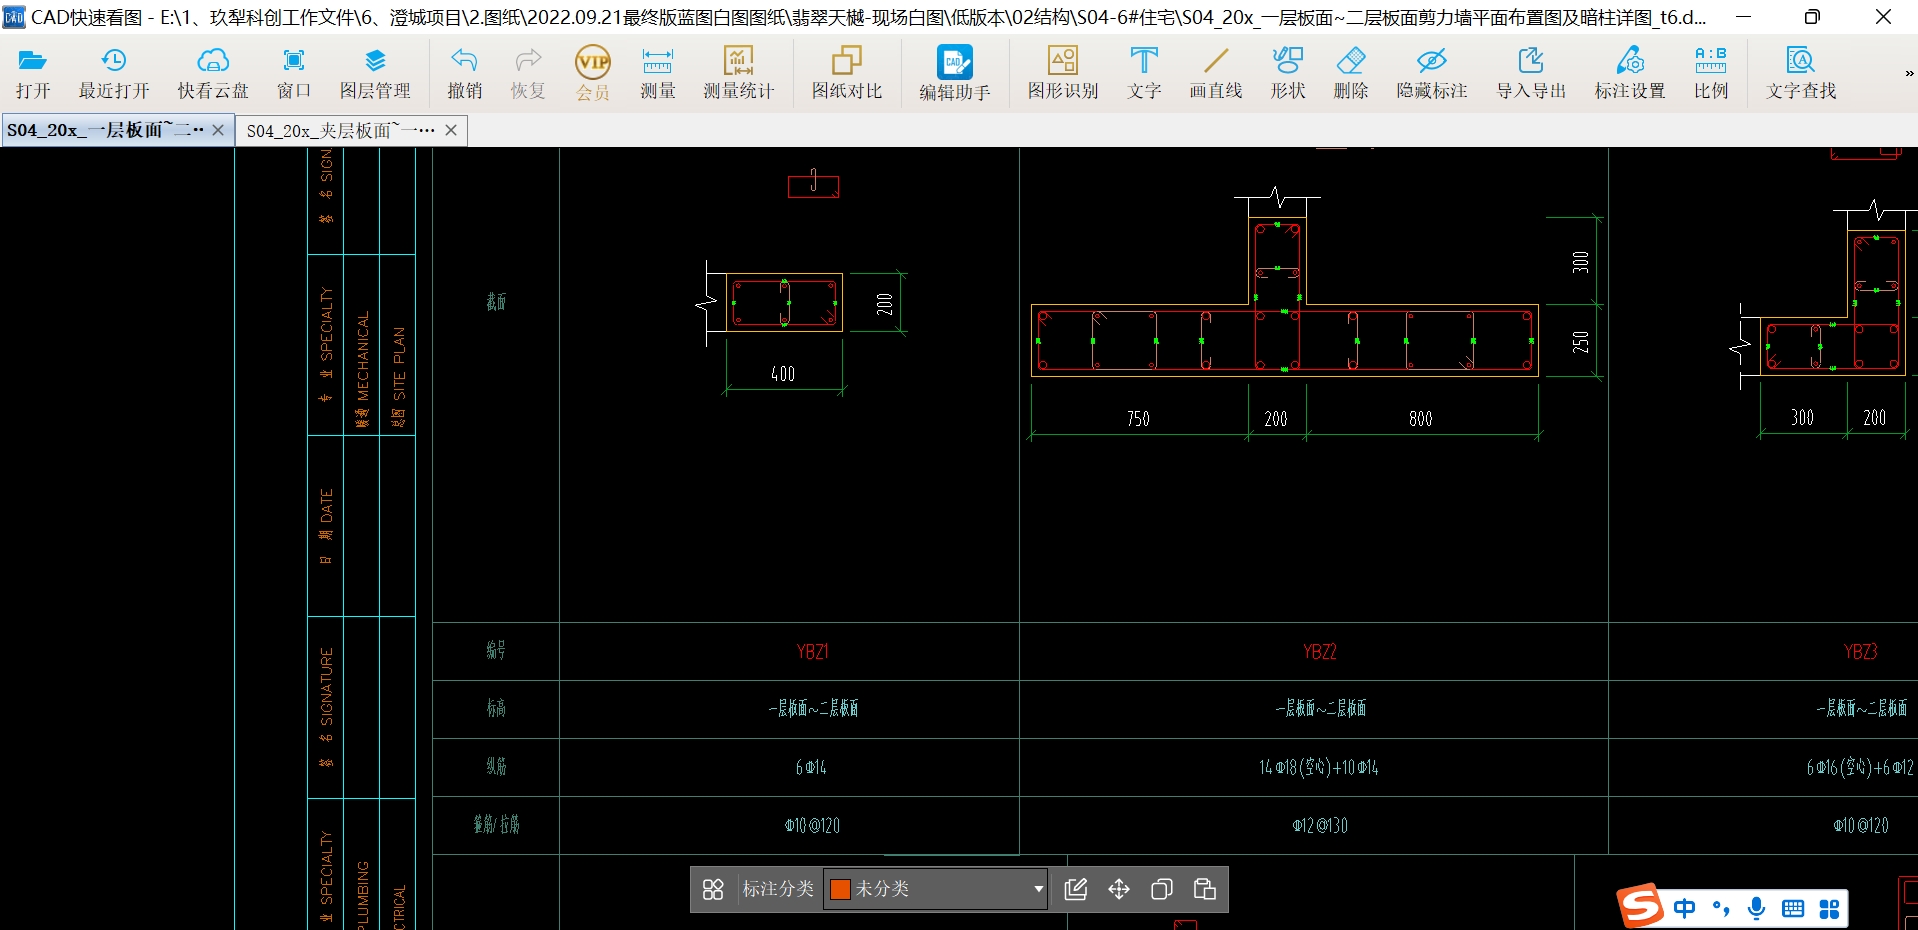Redo with the 恢复 button

pyautogui.click(x=528, y=74)
